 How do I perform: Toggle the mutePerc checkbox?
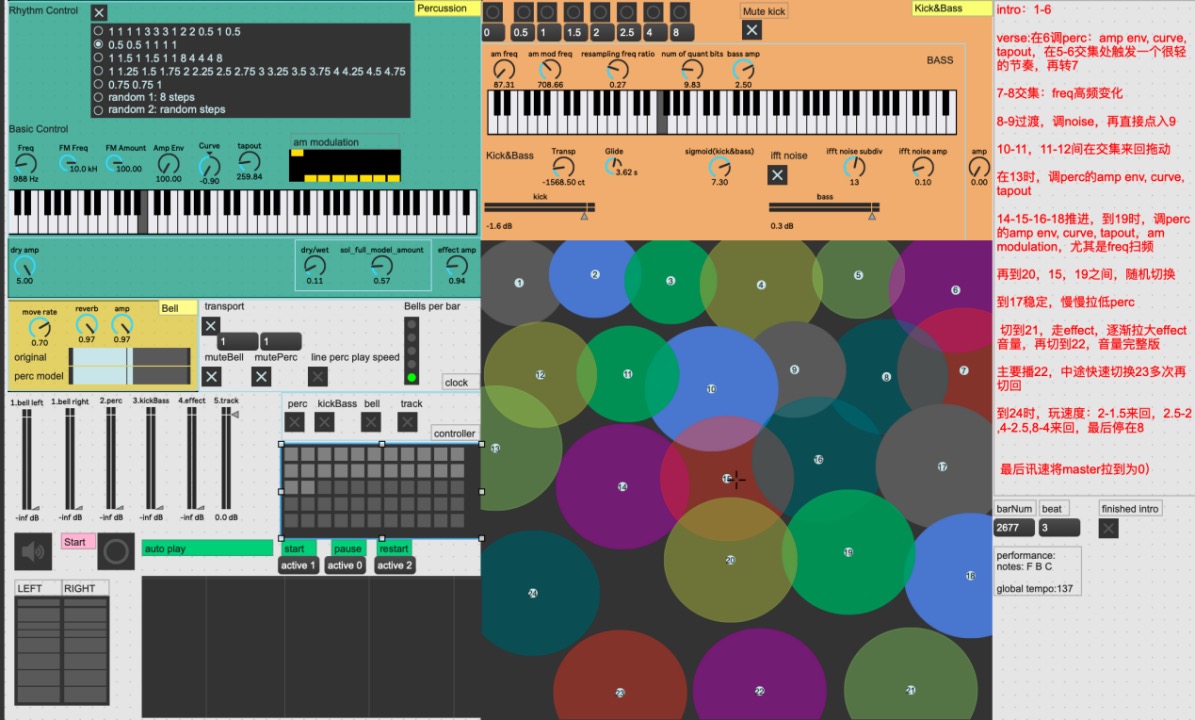pos(261,376)
